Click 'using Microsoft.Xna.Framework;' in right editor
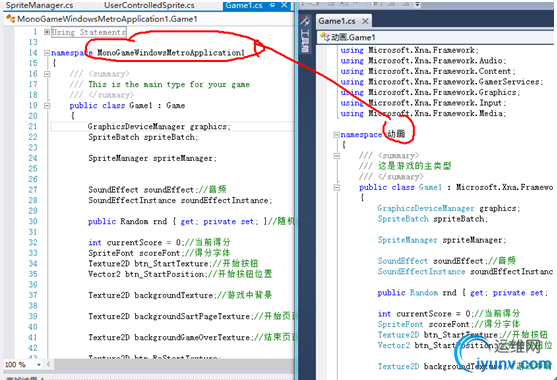 (410, 50)
